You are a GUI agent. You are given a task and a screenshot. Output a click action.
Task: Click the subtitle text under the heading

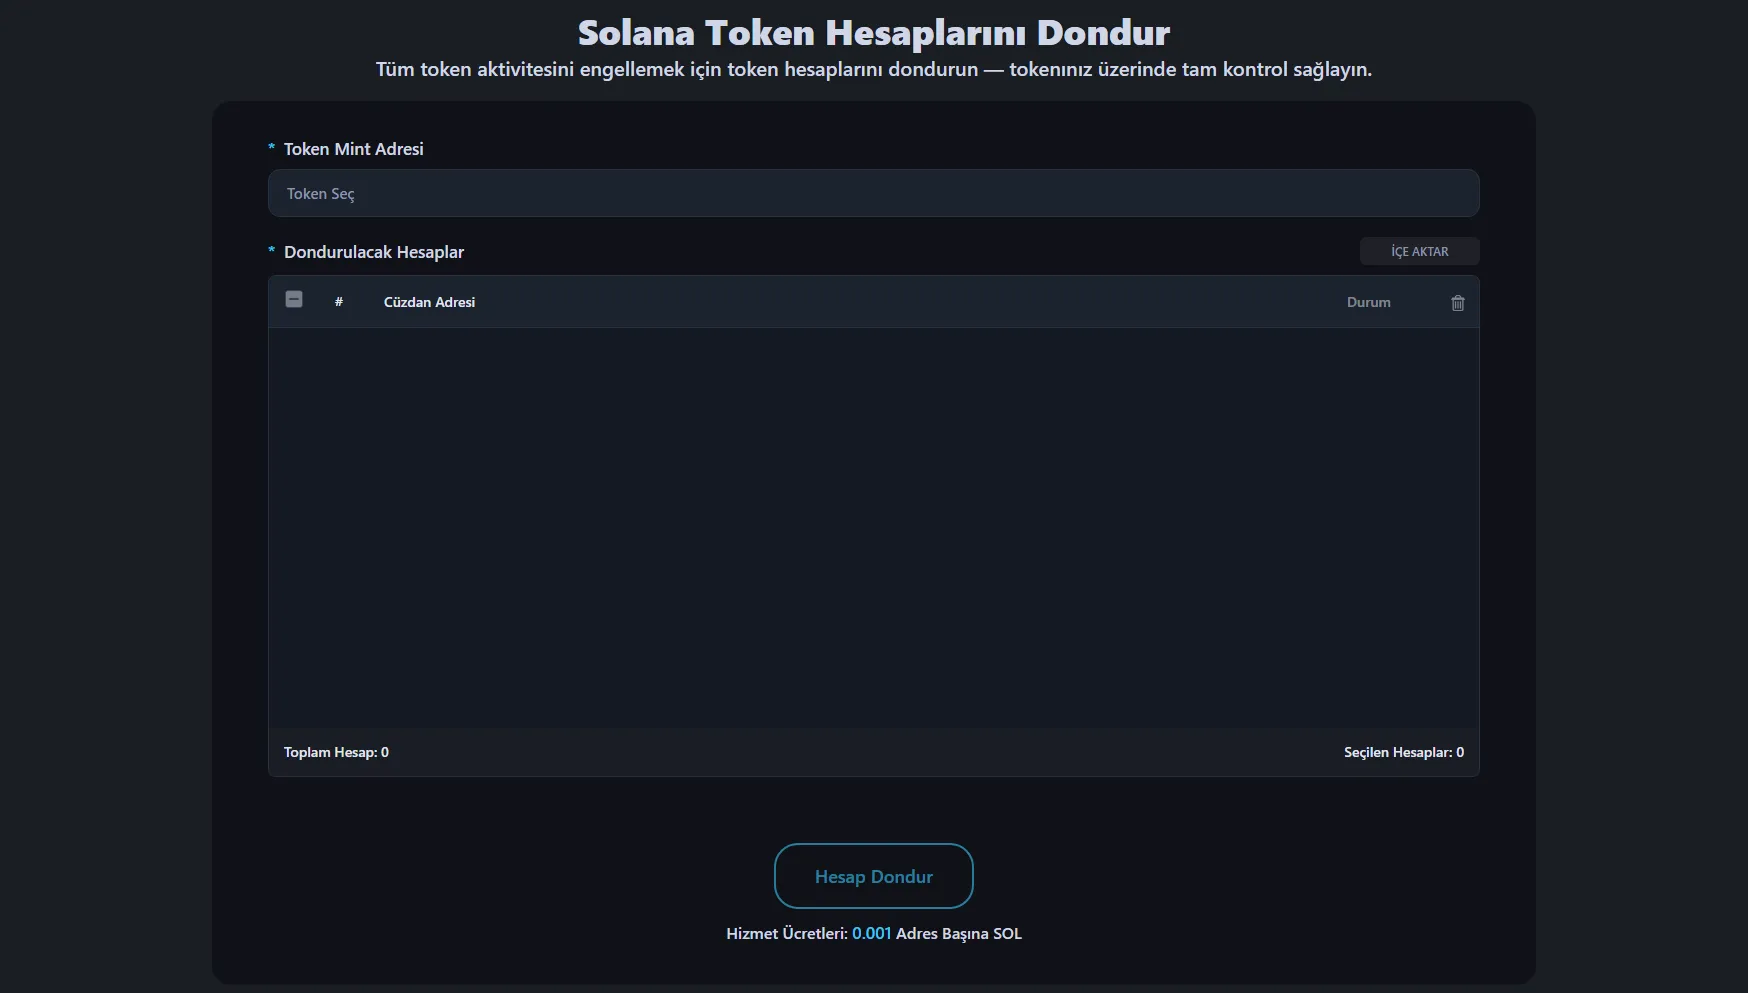[873, 70]
